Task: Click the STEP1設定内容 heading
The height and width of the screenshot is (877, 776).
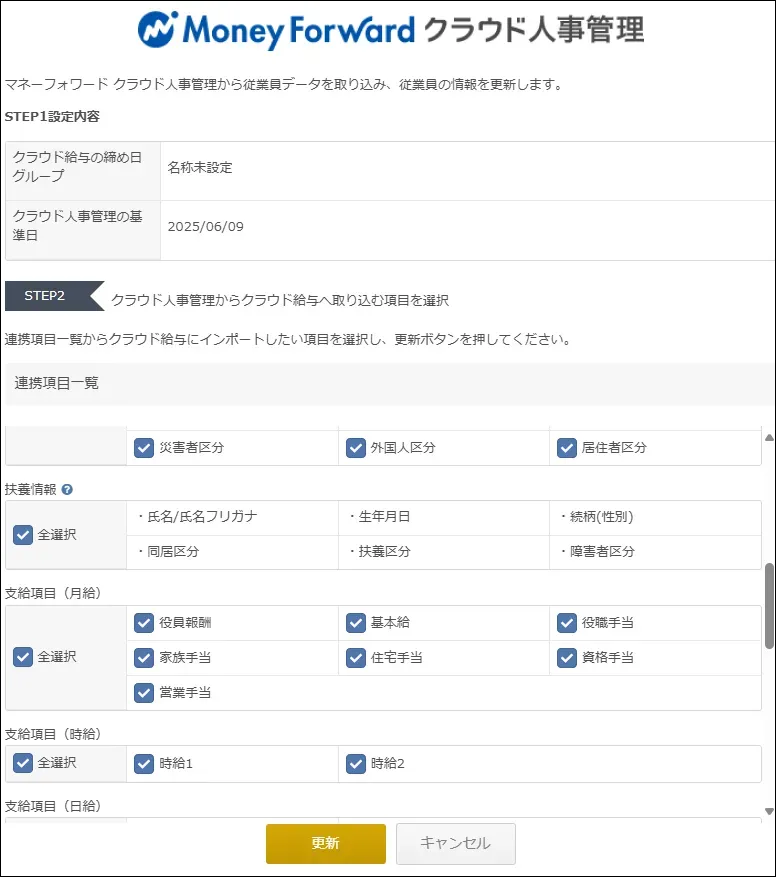Action: click(52, 117)
